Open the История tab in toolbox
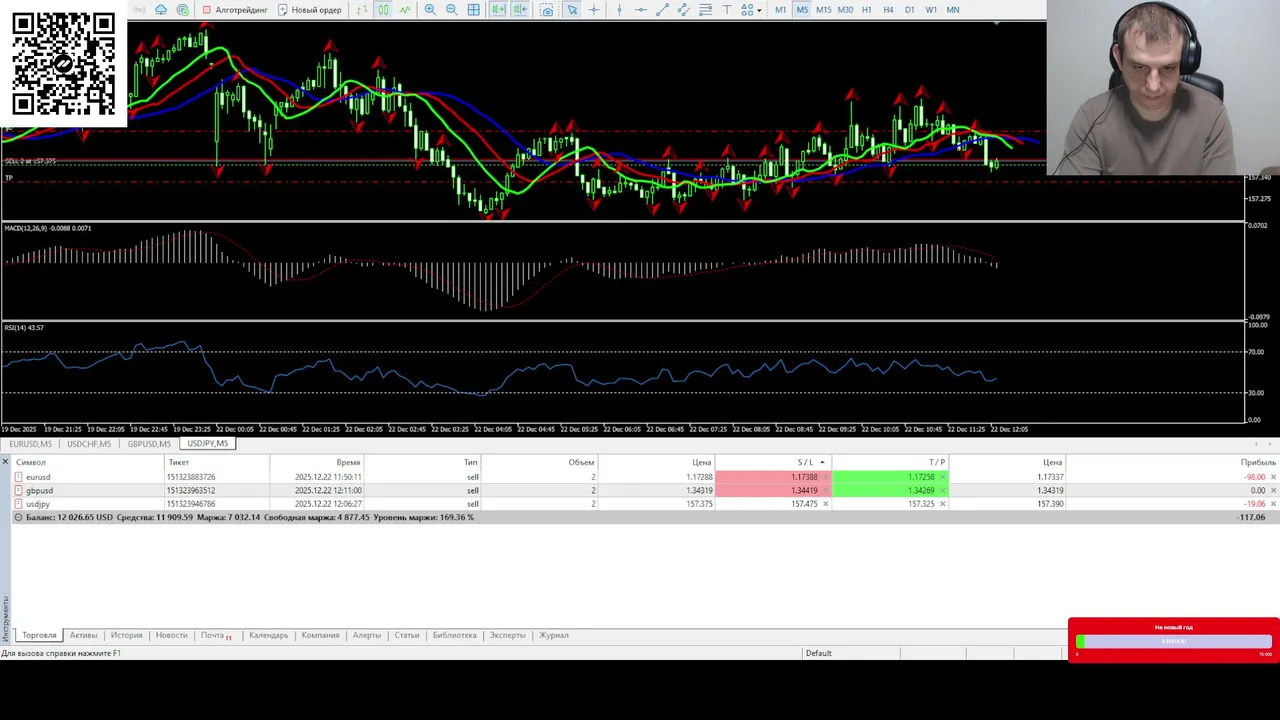Image resolution: width=1280 pixels, height=720 pixels. pos(126,636)
